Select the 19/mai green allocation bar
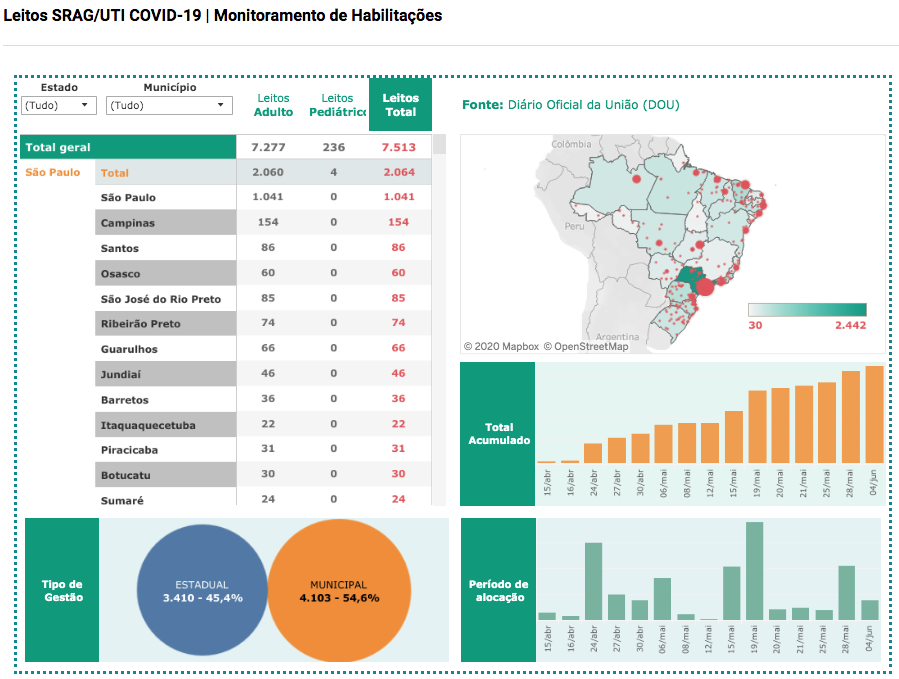 (x=754, y=571)
